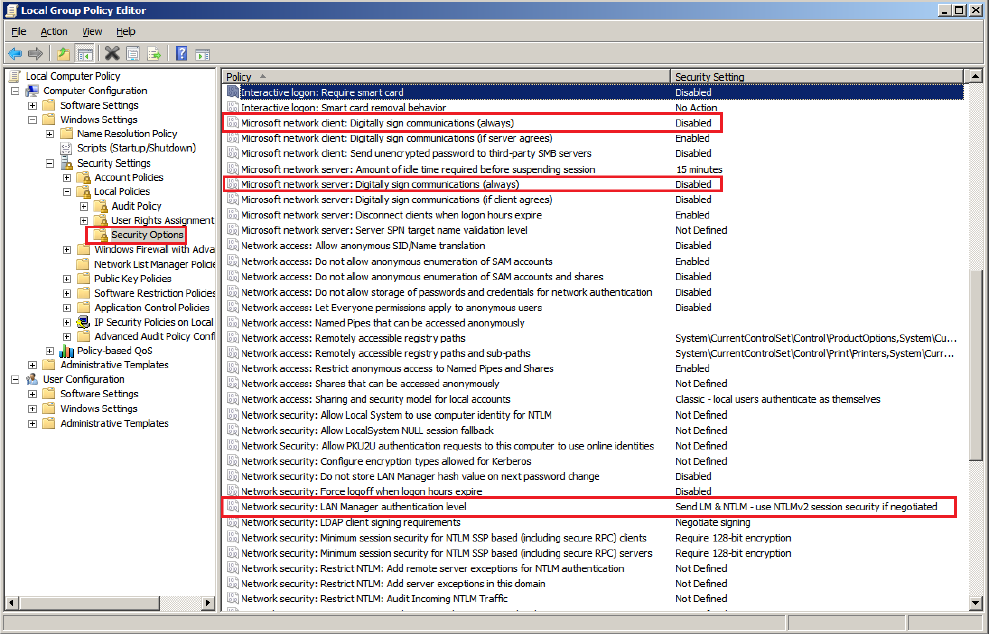Collapse the User Configuration node
Image resolution: width=989 pixels, height=634 pixels.
coord(15,380)
